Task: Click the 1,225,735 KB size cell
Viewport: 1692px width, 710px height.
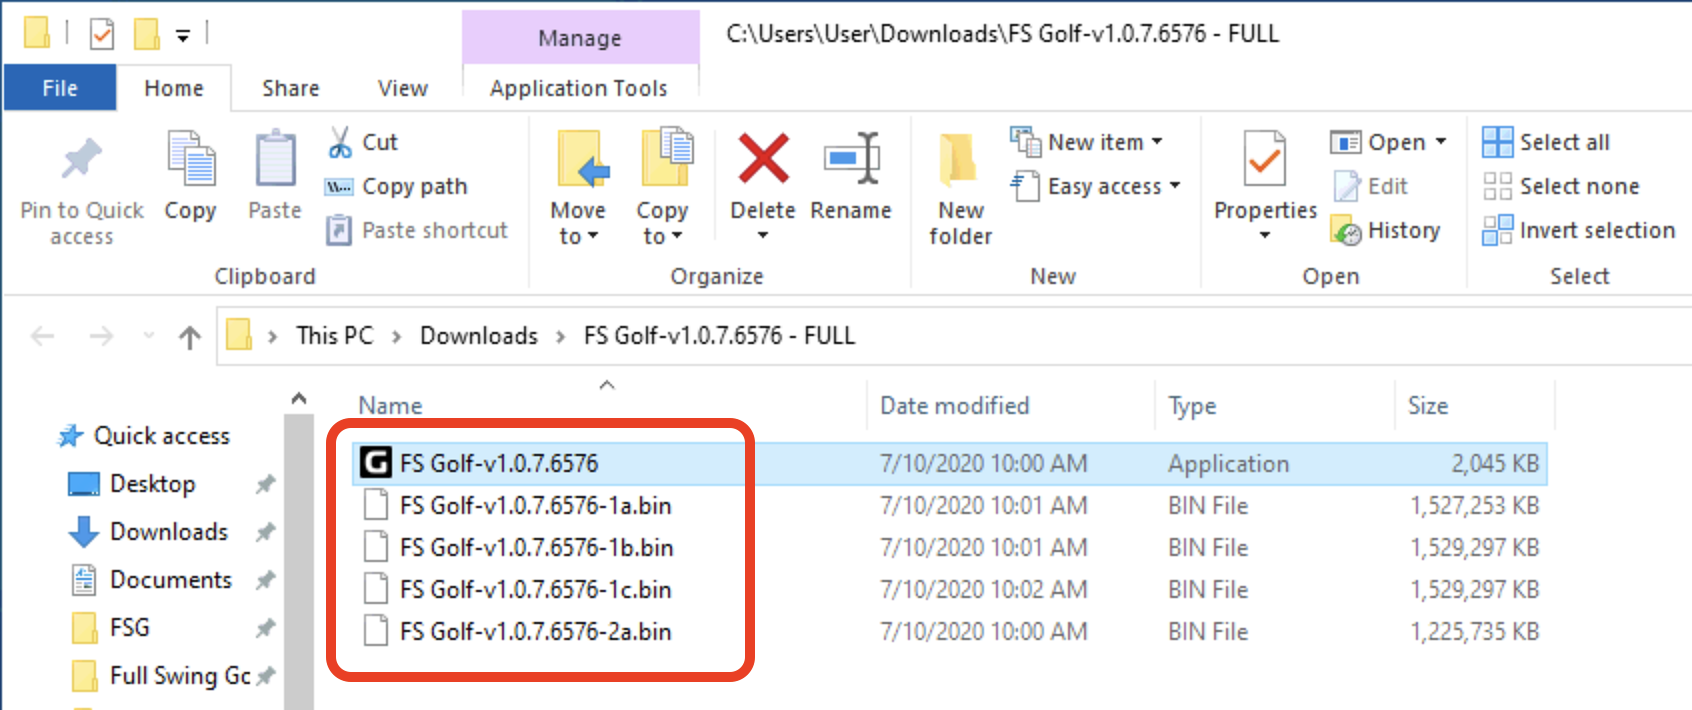Action: pyautogui.click(x=1475, y=632)
